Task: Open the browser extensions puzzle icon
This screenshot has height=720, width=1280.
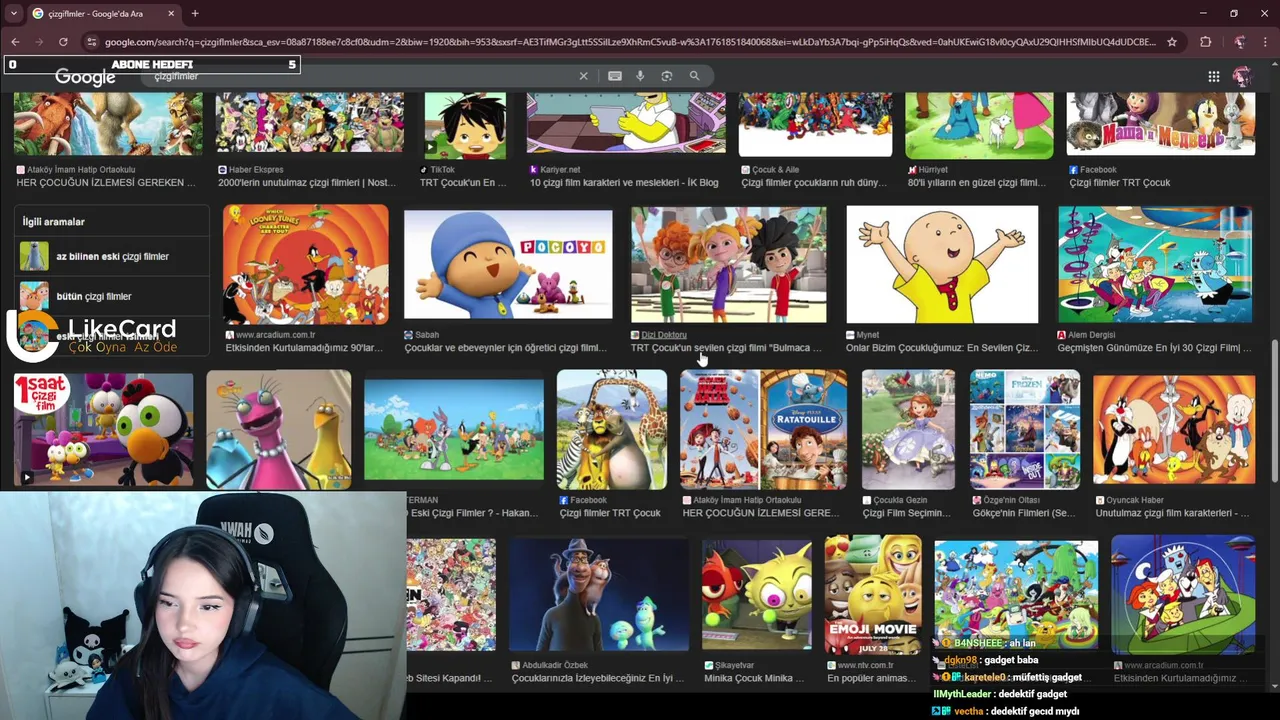Action: (1205, 42)
